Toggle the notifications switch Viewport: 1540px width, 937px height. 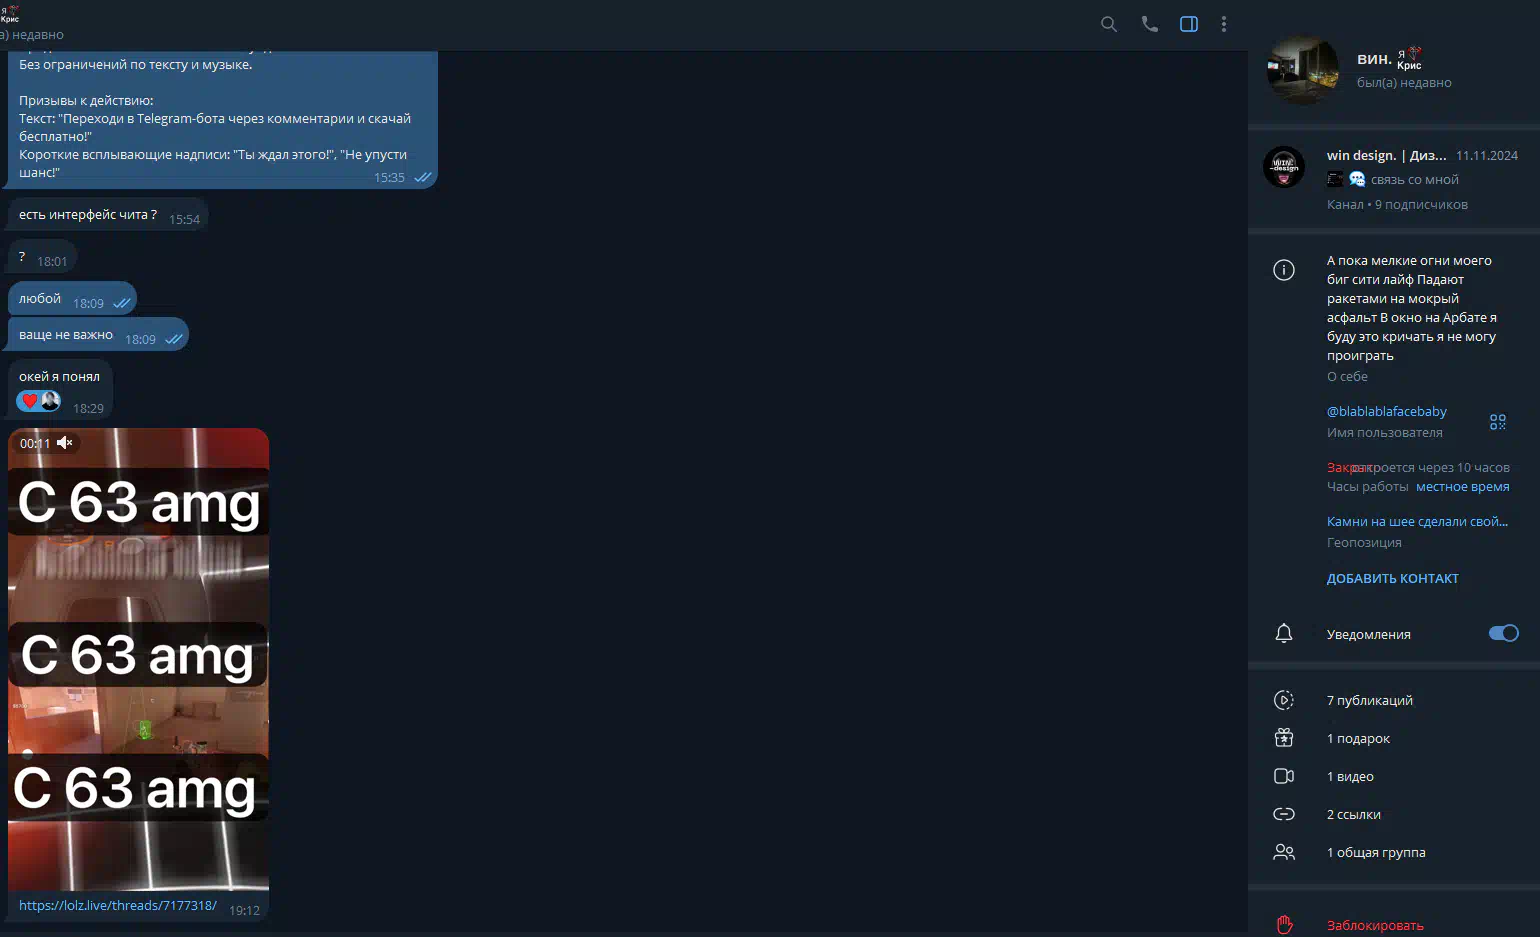click(x=1503, y=633)
